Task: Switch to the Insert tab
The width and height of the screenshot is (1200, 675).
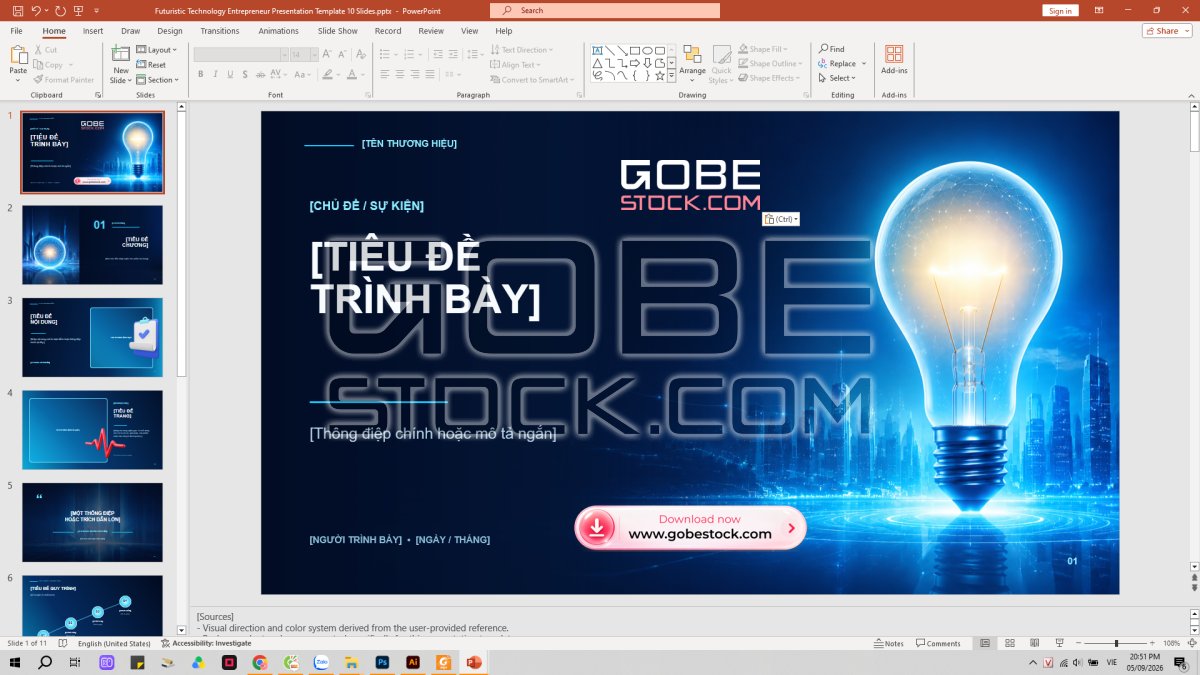Action: pyautogui.click(x=93, y=31)
